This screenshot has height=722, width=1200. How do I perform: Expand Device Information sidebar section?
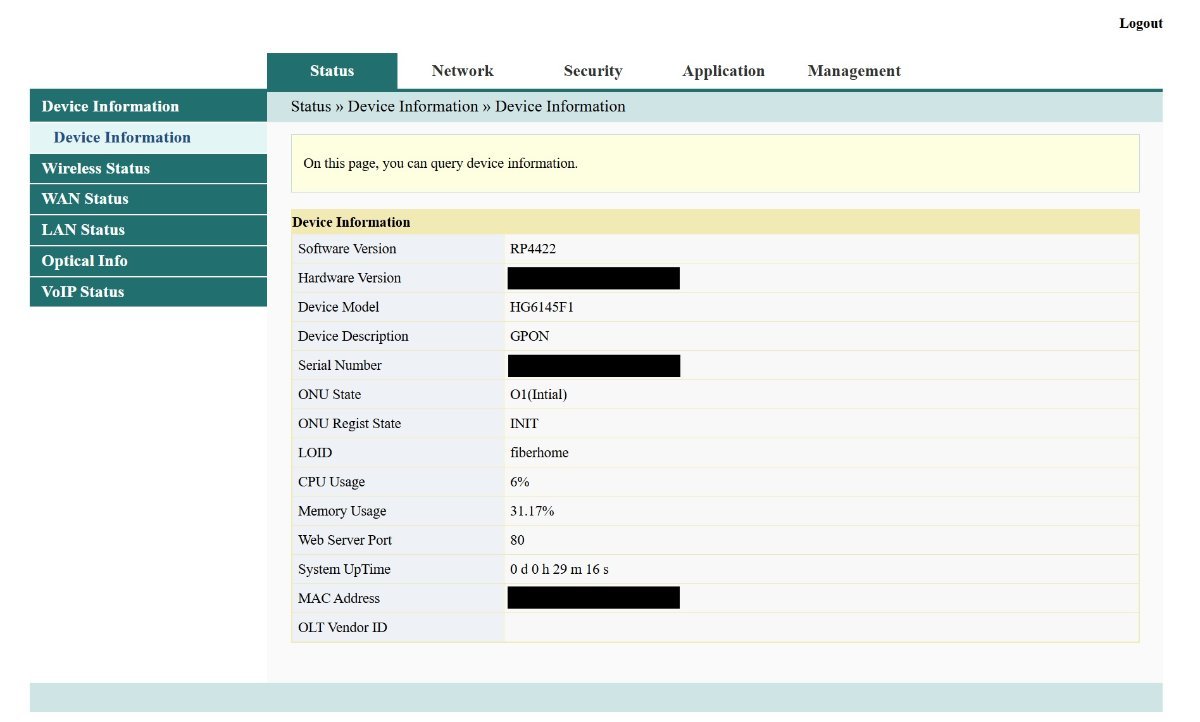(x=110, y=106)
